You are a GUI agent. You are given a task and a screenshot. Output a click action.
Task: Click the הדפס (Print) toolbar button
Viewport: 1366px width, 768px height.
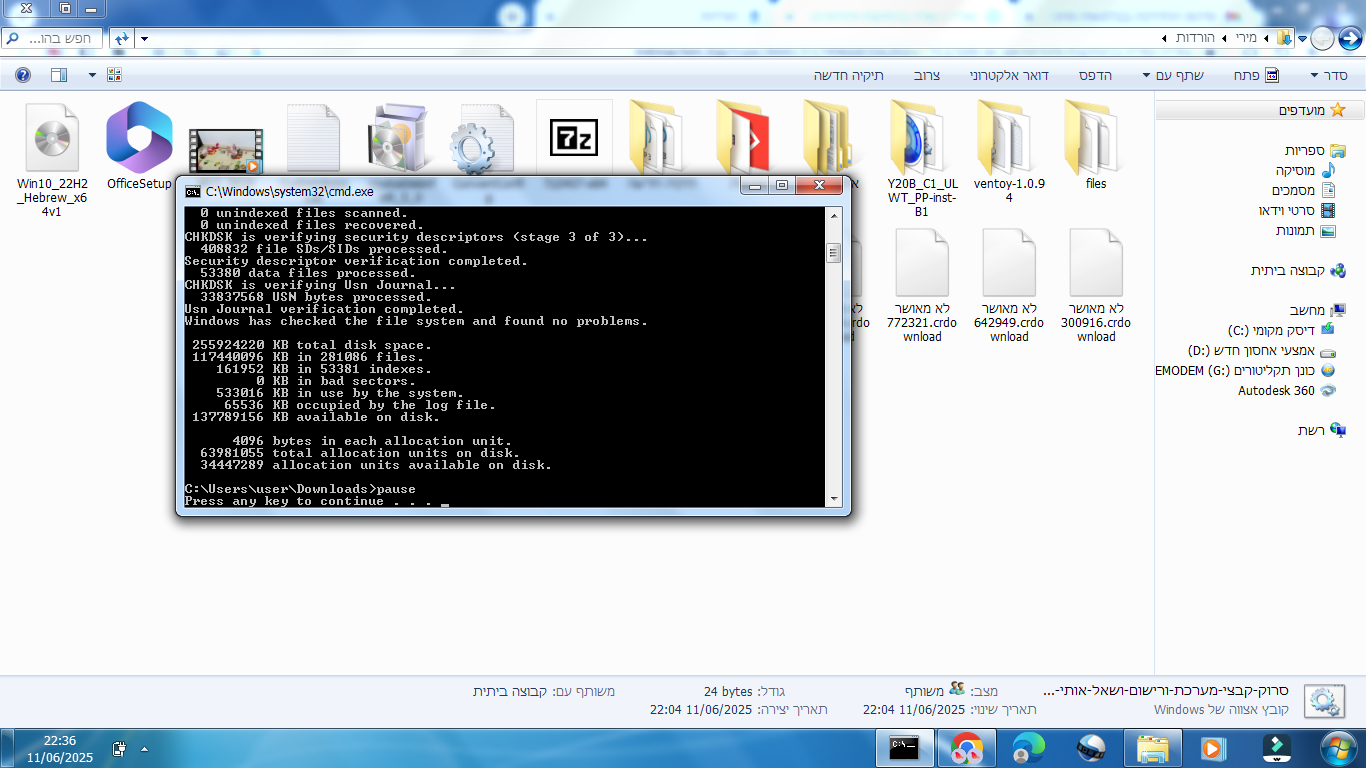click(1095, 75)
